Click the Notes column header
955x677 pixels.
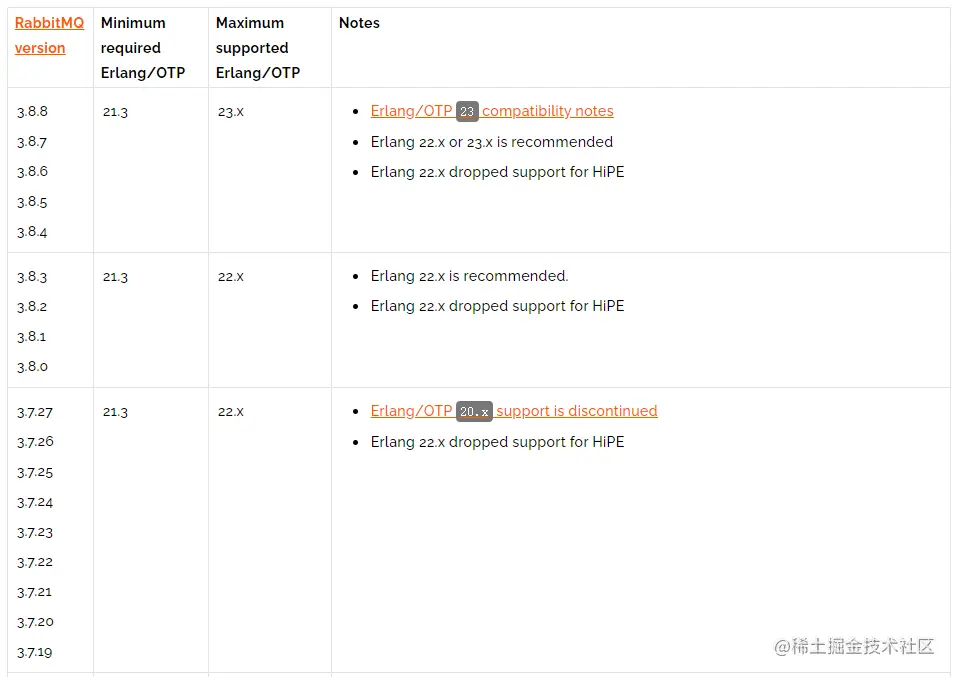tap(359, 23)
